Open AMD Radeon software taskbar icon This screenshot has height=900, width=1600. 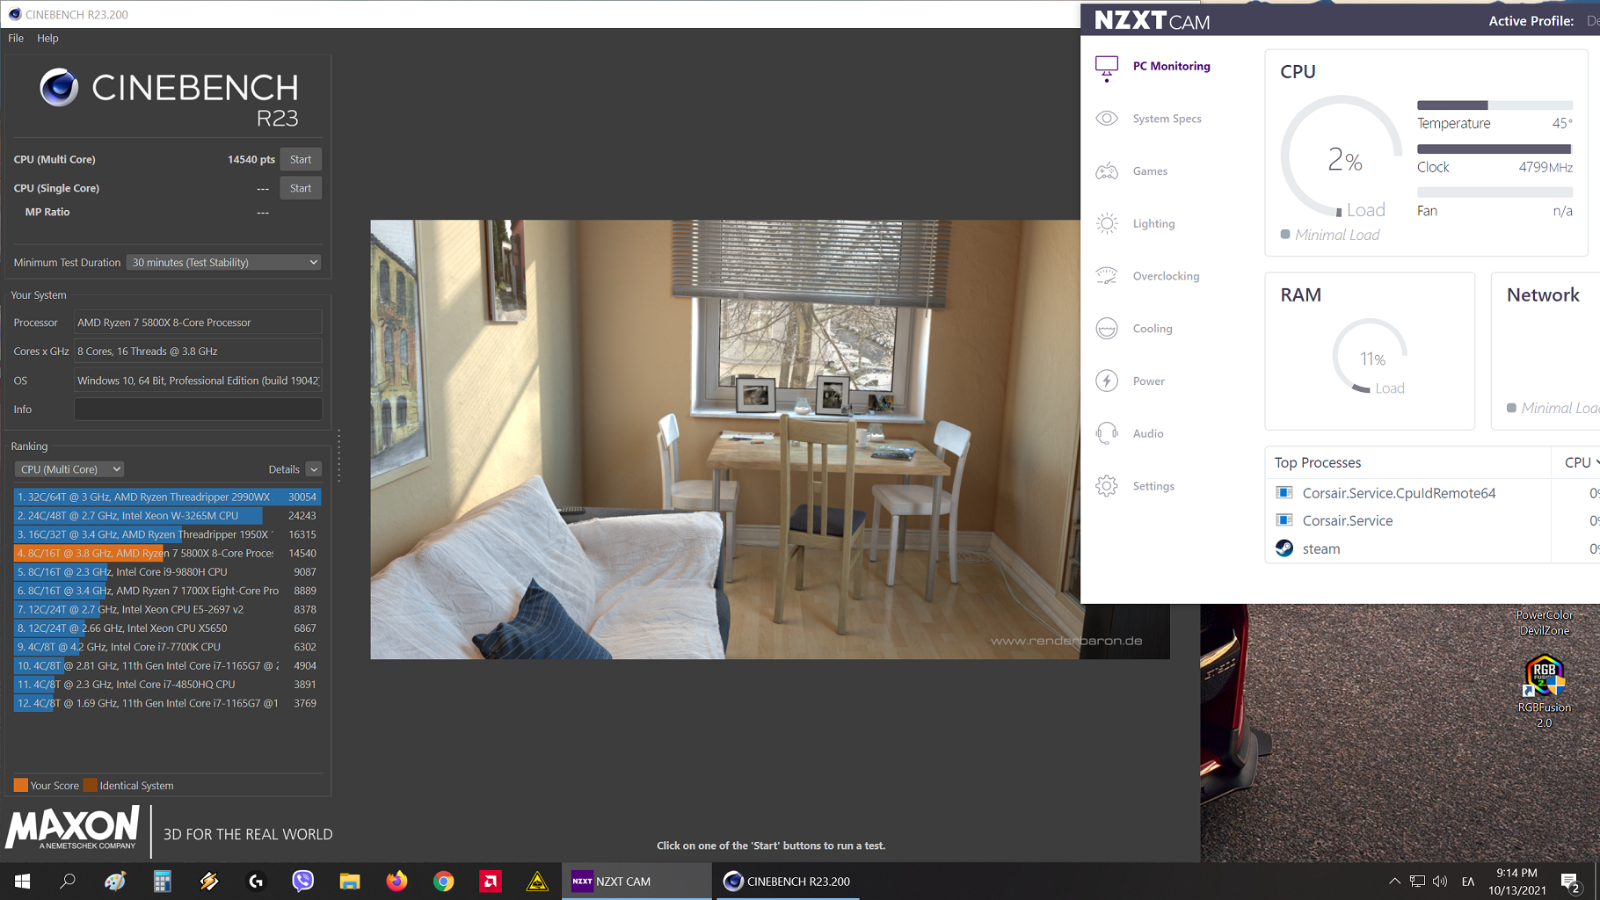click(491, 881)
